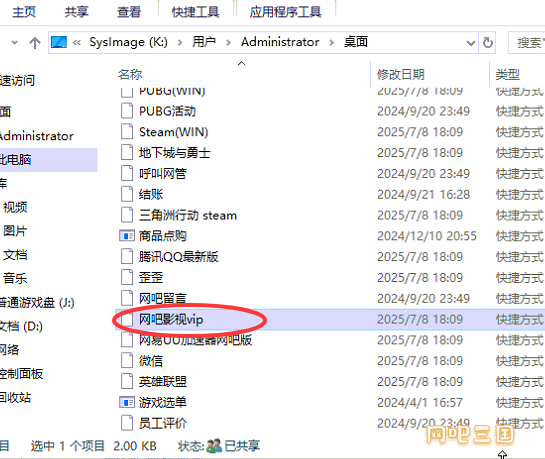
Task: Click icon of 英雄联盟 shortcut
Action: [x=127, y=382]
